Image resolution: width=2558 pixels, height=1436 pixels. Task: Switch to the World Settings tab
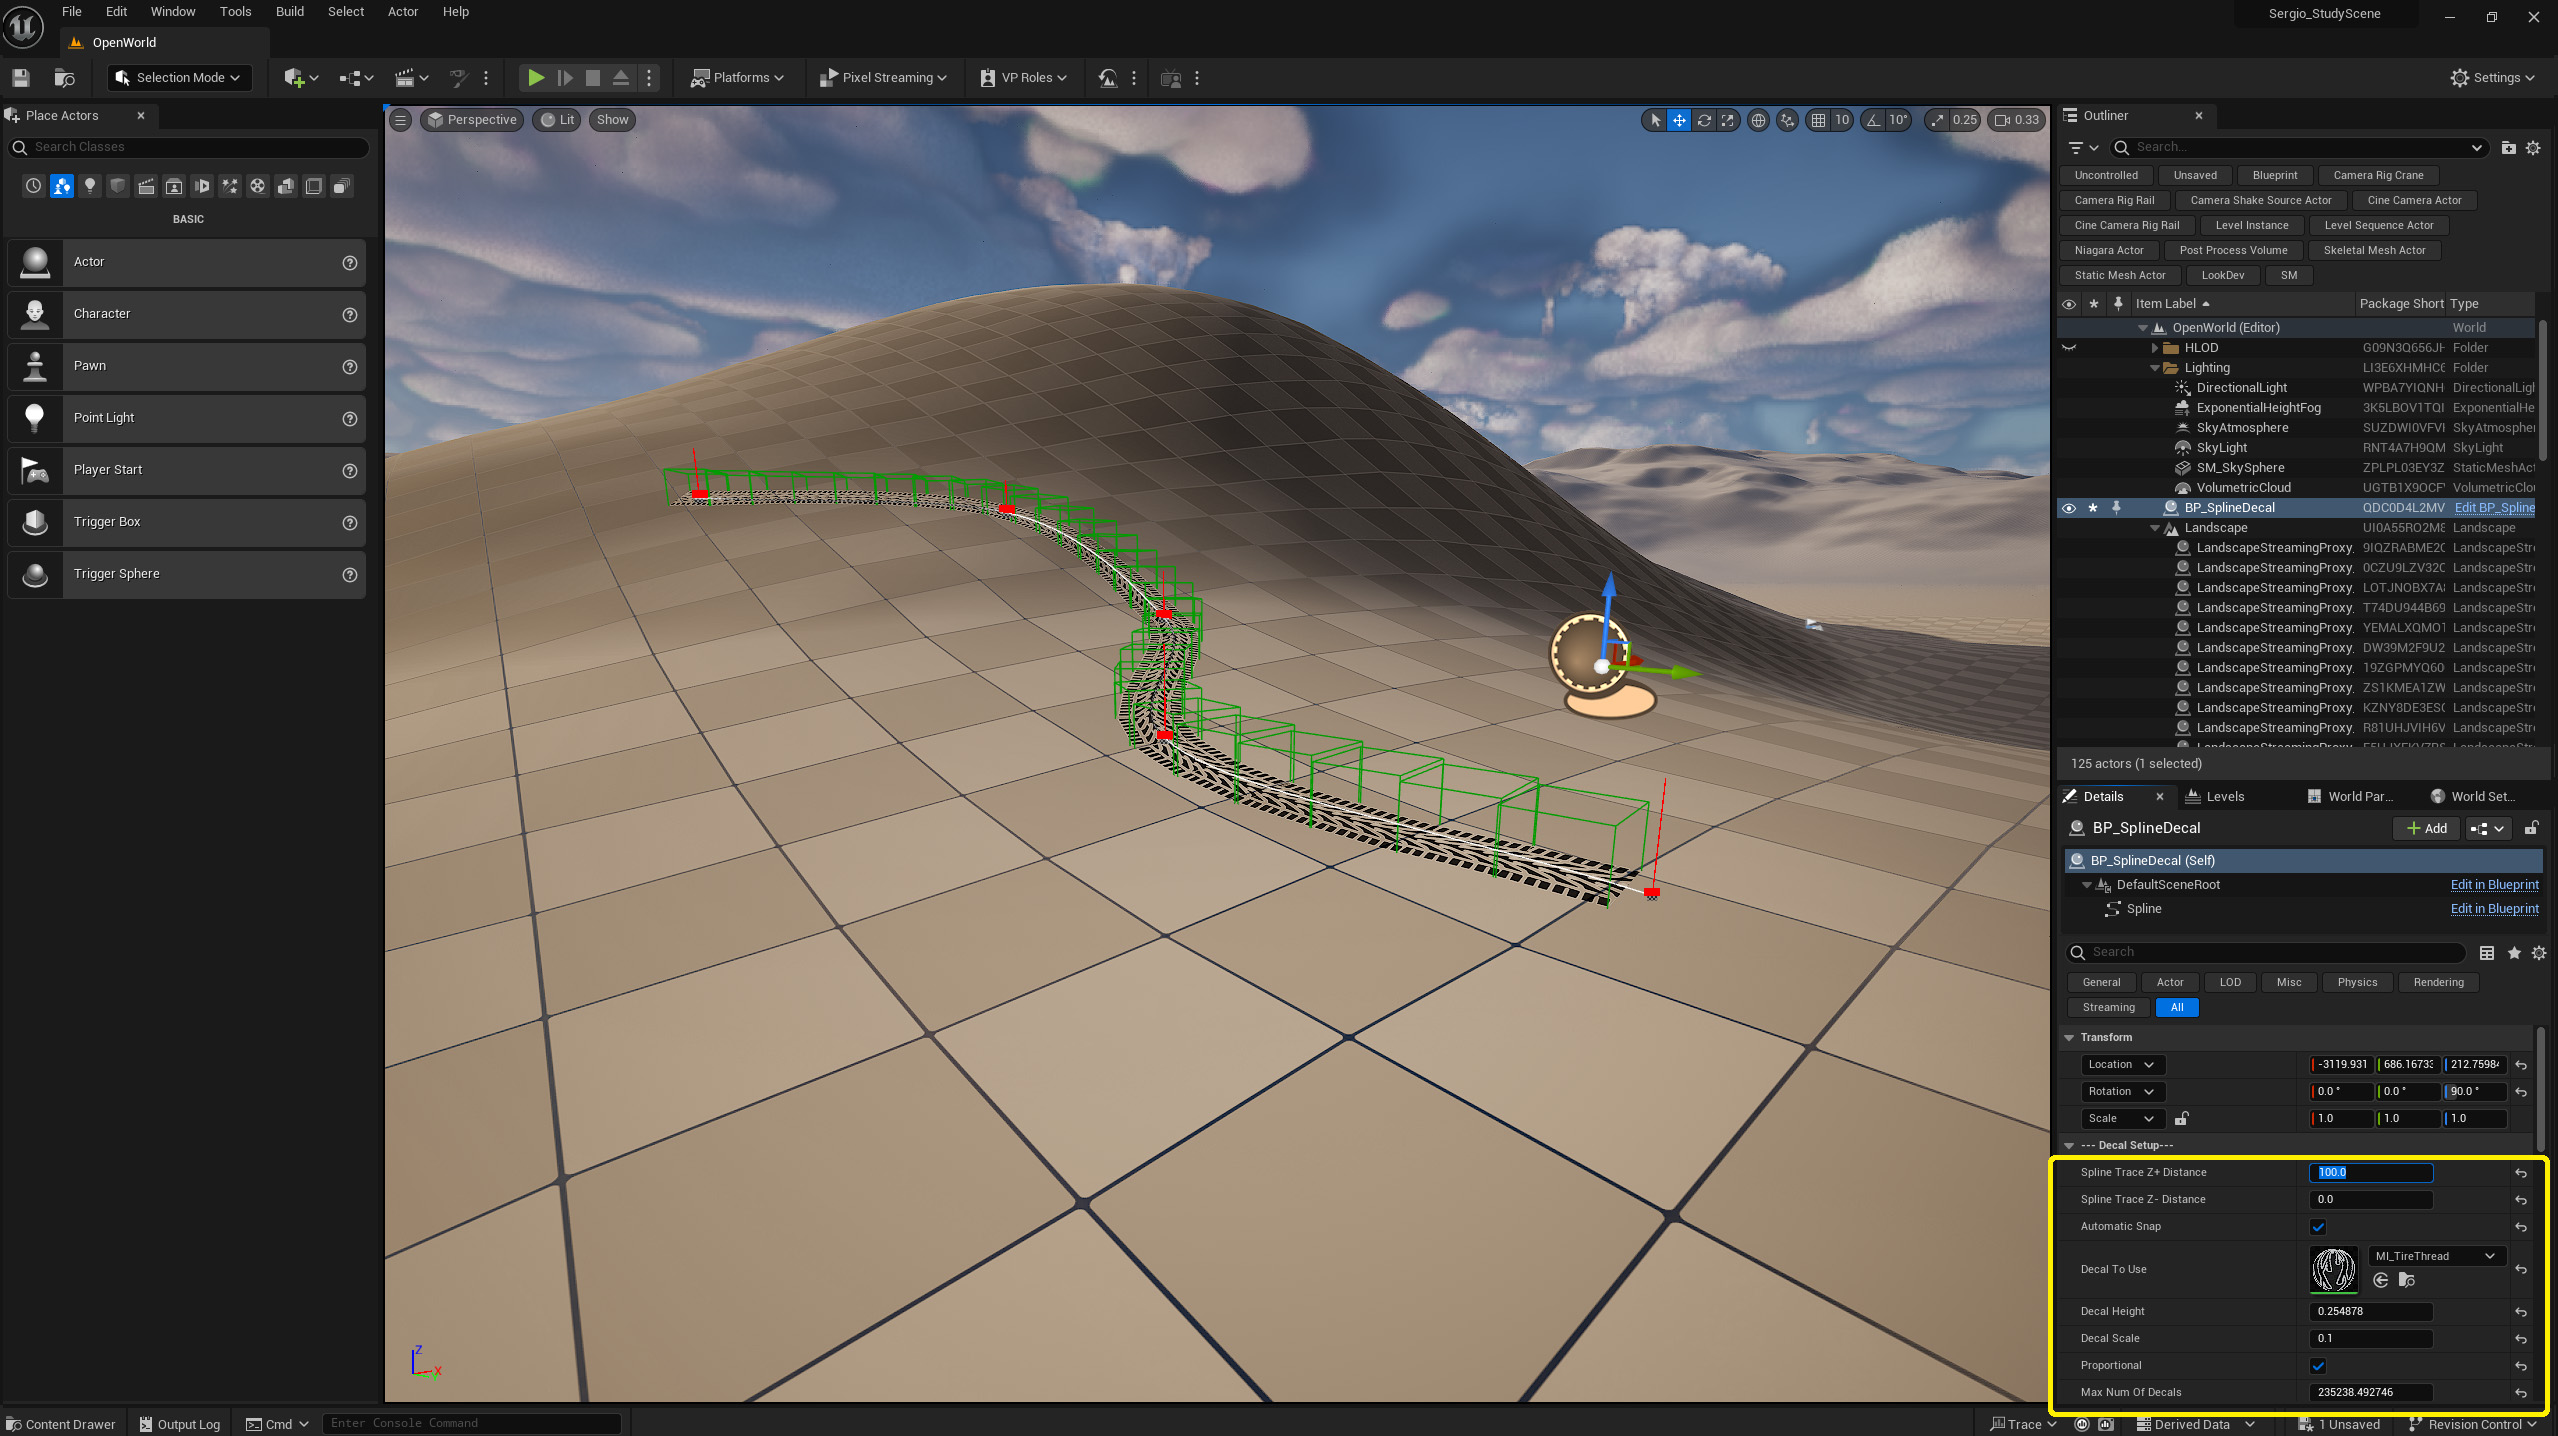(x=2474, y=796)
